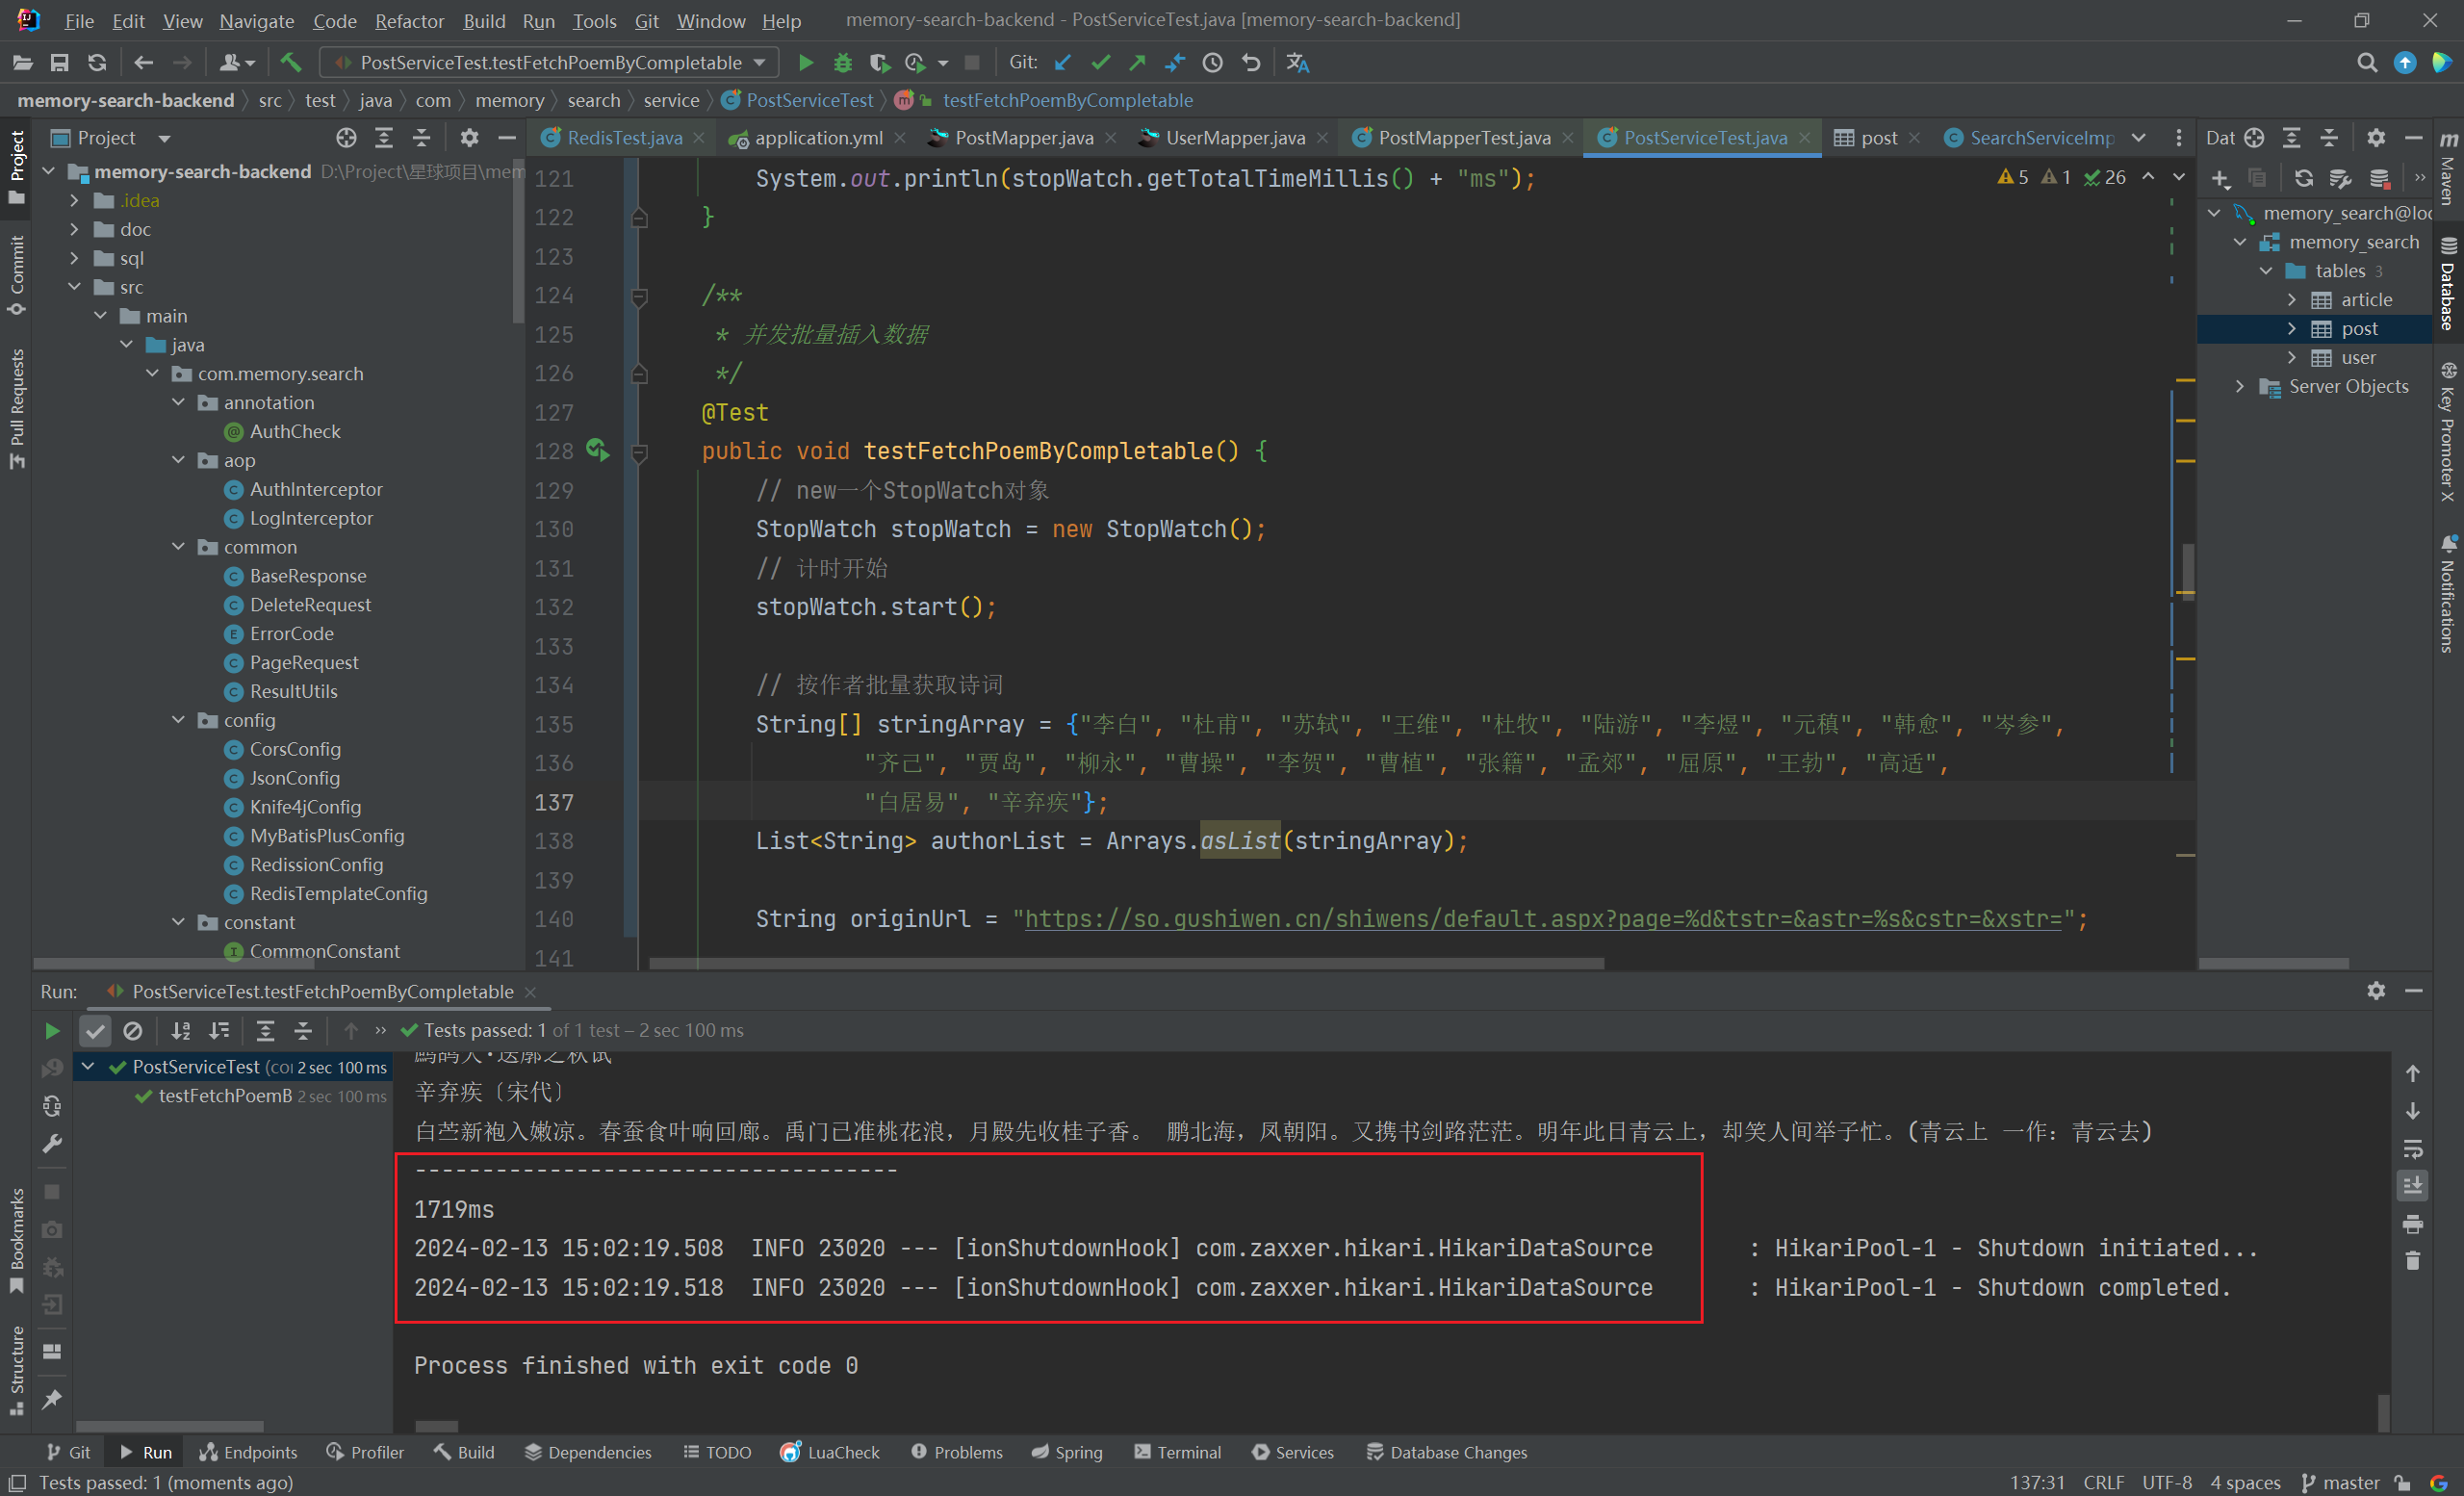Toggle scroll to end of console

click(2413, 1186)
